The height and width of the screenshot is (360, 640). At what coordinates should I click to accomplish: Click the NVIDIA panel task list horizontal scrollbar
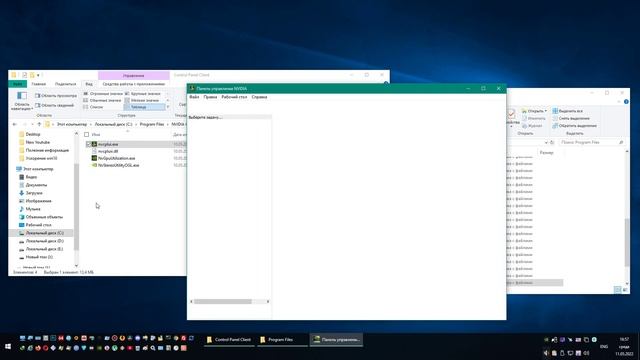pyautogui.click(x=222, y=302)
